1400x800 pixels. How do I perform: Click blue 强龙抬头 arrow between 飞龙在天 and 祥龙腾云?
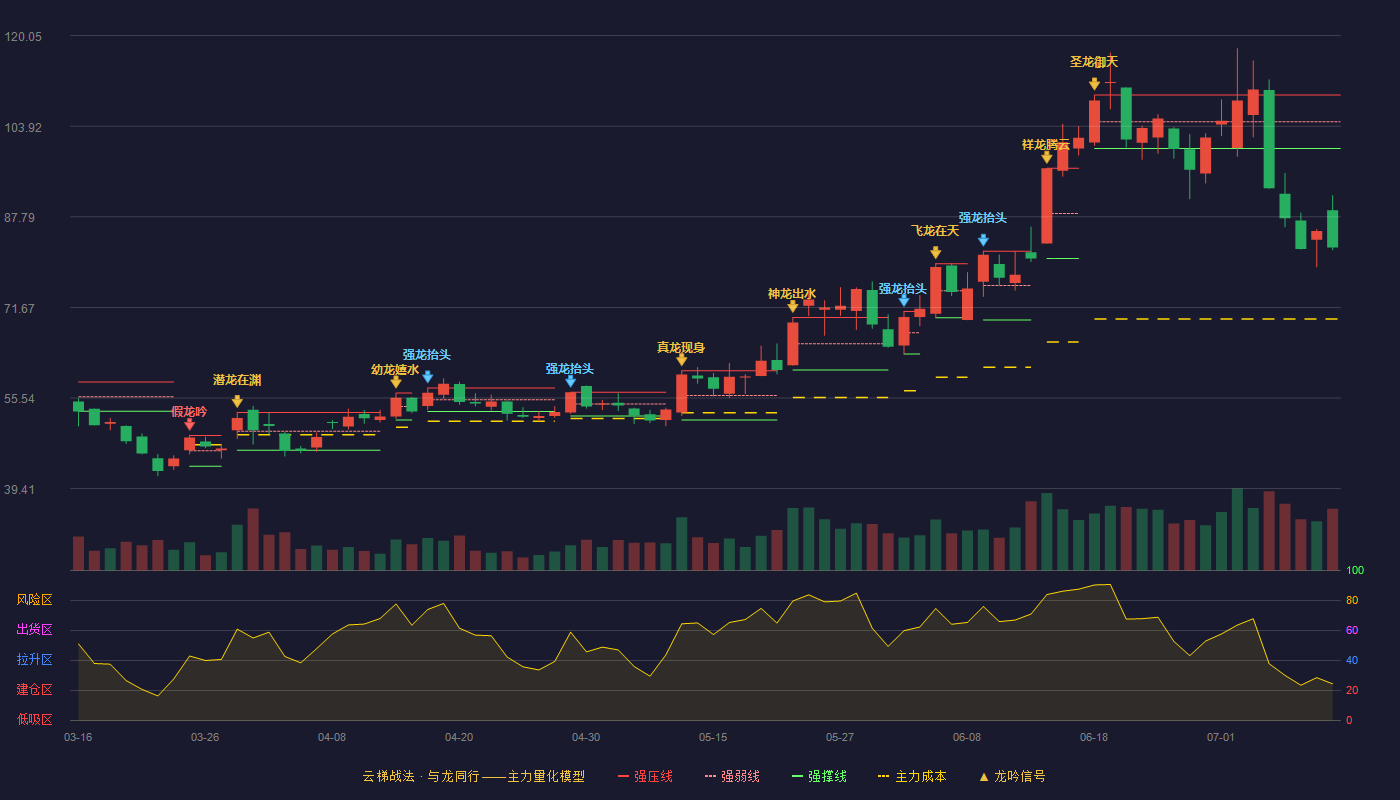[983, 240]
